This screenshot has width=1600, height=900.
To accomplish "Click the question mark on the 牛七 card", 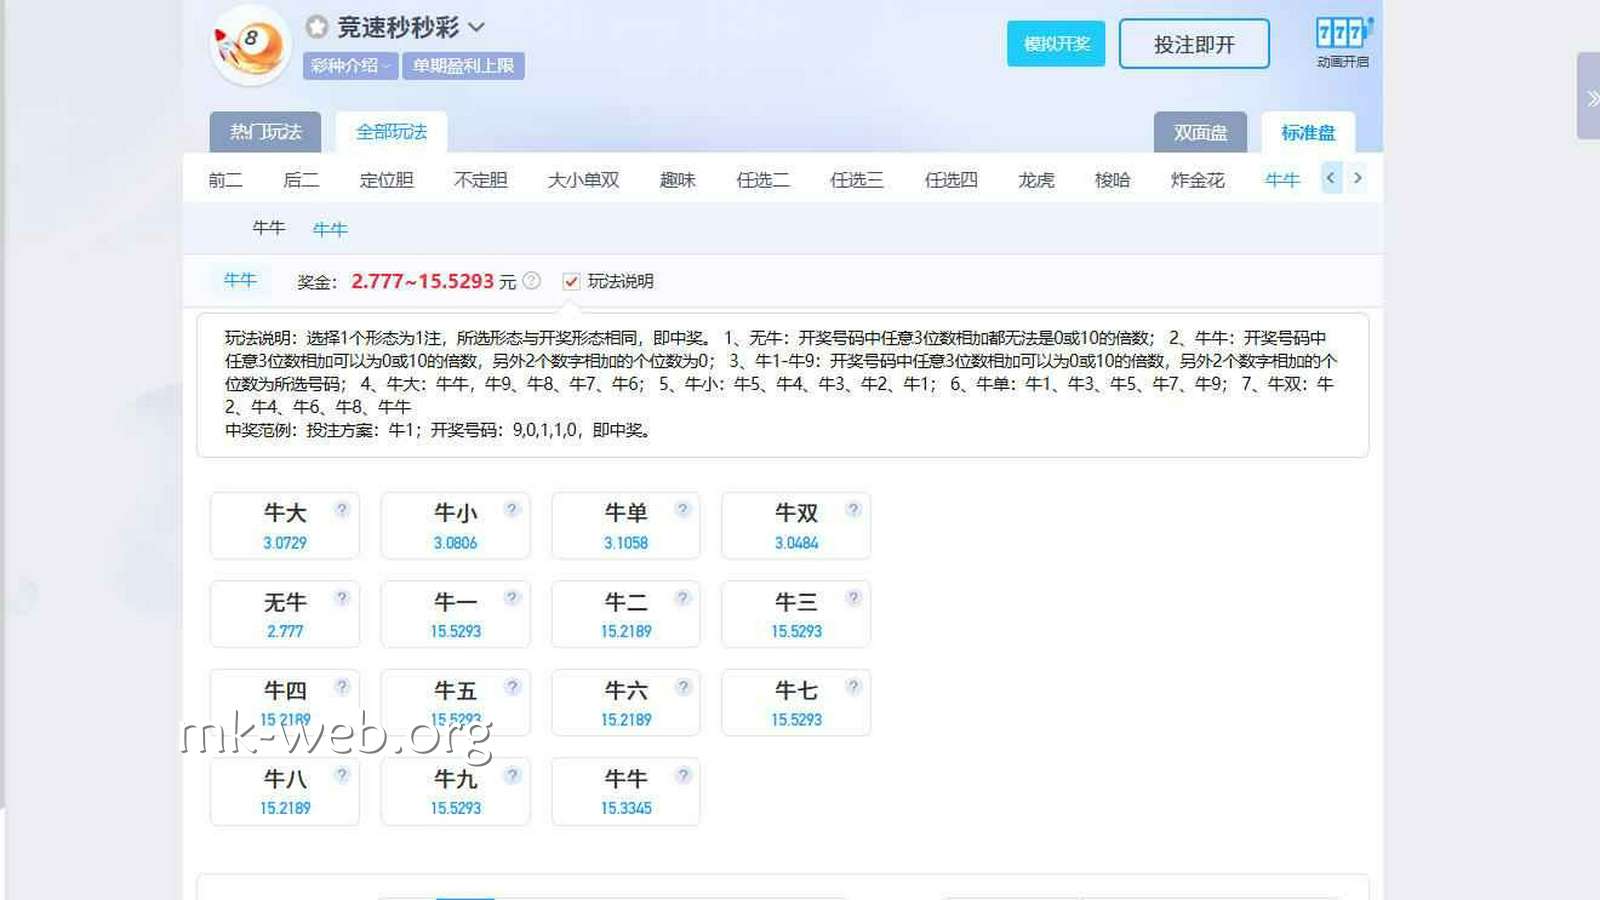I will tap(853, 686).
